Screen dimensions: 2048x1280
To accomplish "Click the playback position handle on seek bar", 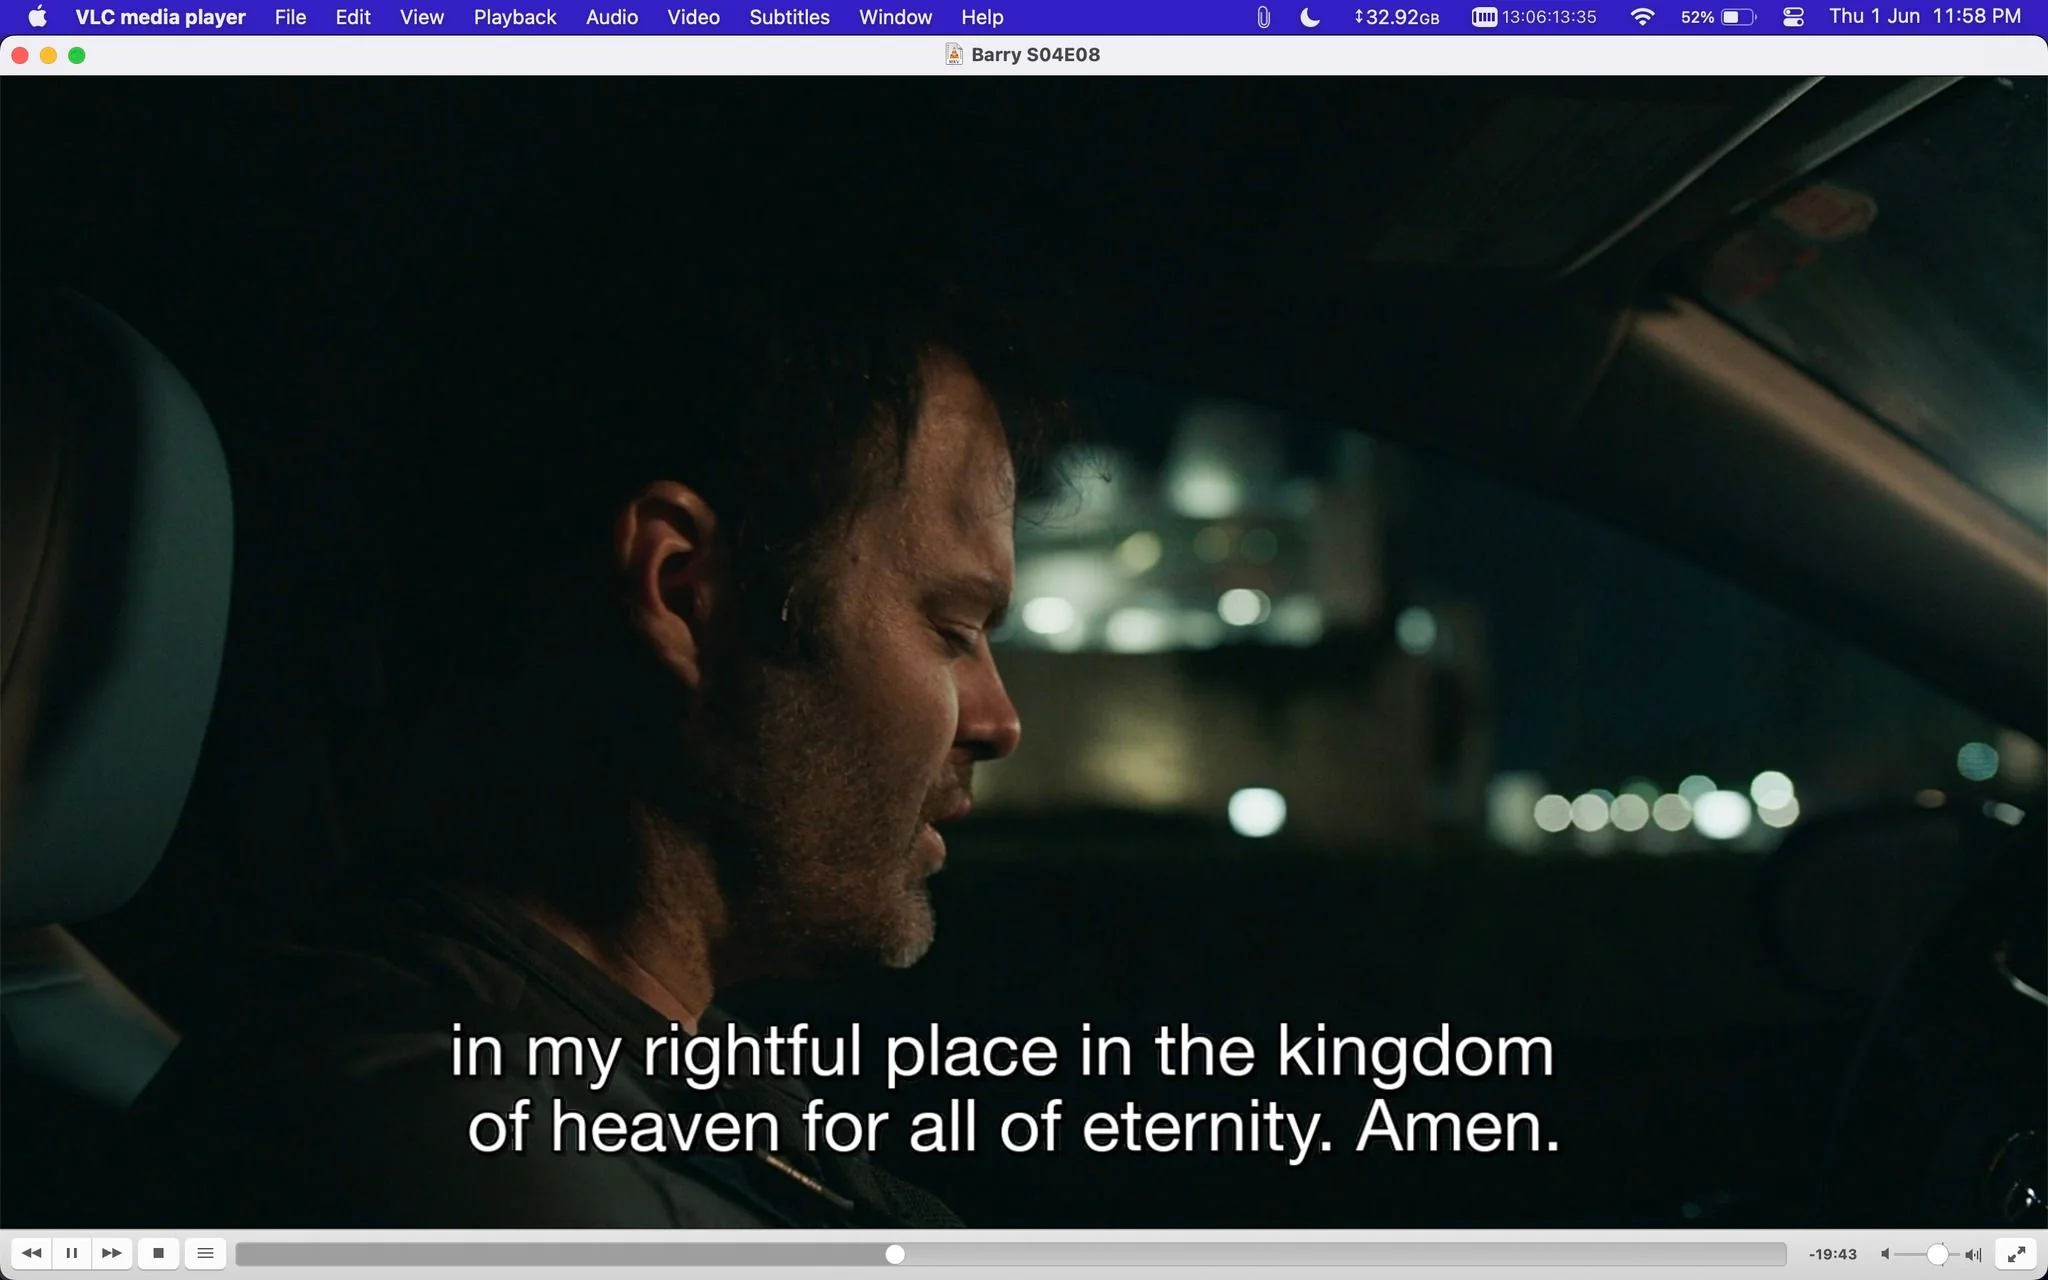I will (895, 1254).
